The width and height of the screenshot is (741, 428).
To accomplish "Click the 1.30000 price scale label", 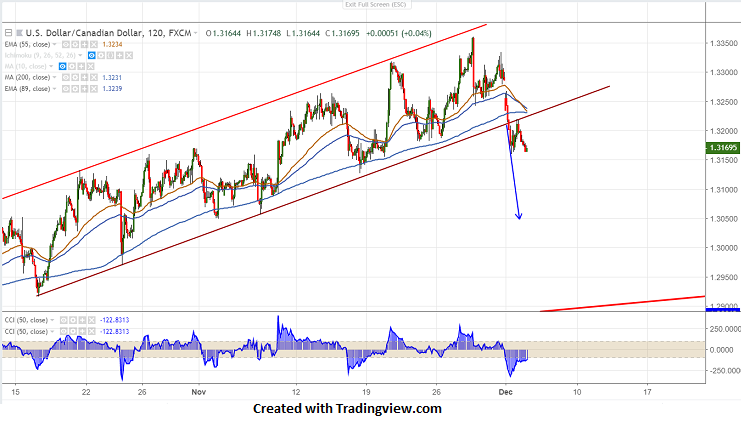I will 724,248.
